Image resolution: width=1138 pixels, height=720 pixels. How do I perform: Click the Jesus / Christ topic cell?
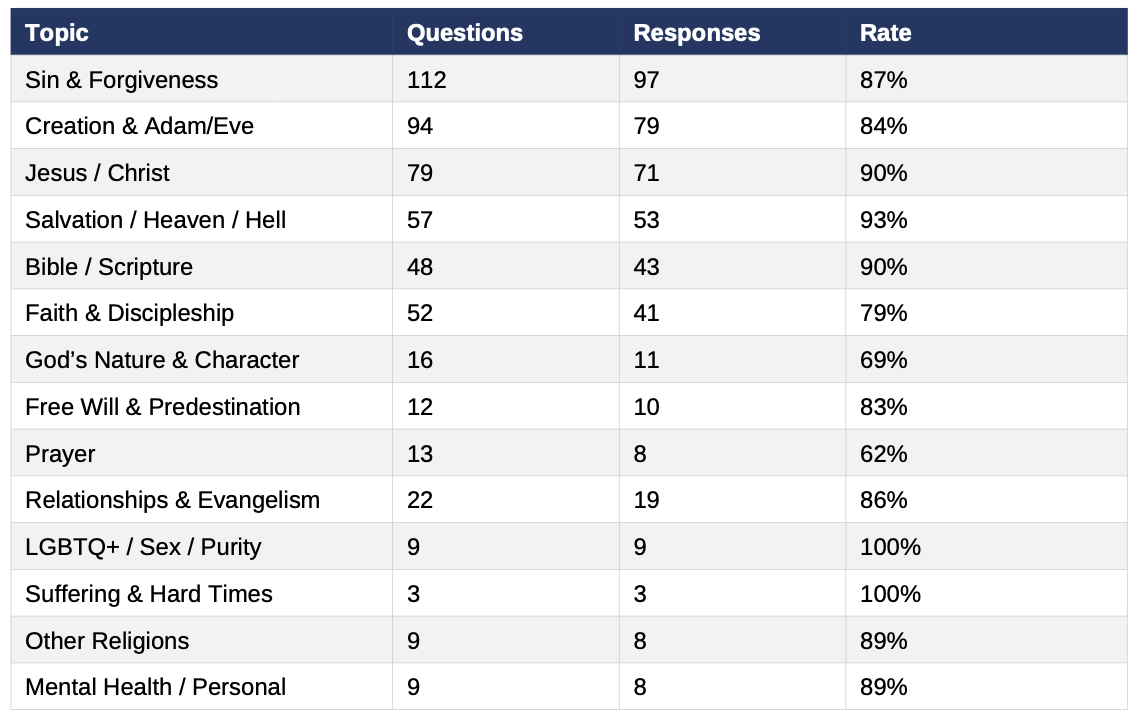(x=202, y=173)
